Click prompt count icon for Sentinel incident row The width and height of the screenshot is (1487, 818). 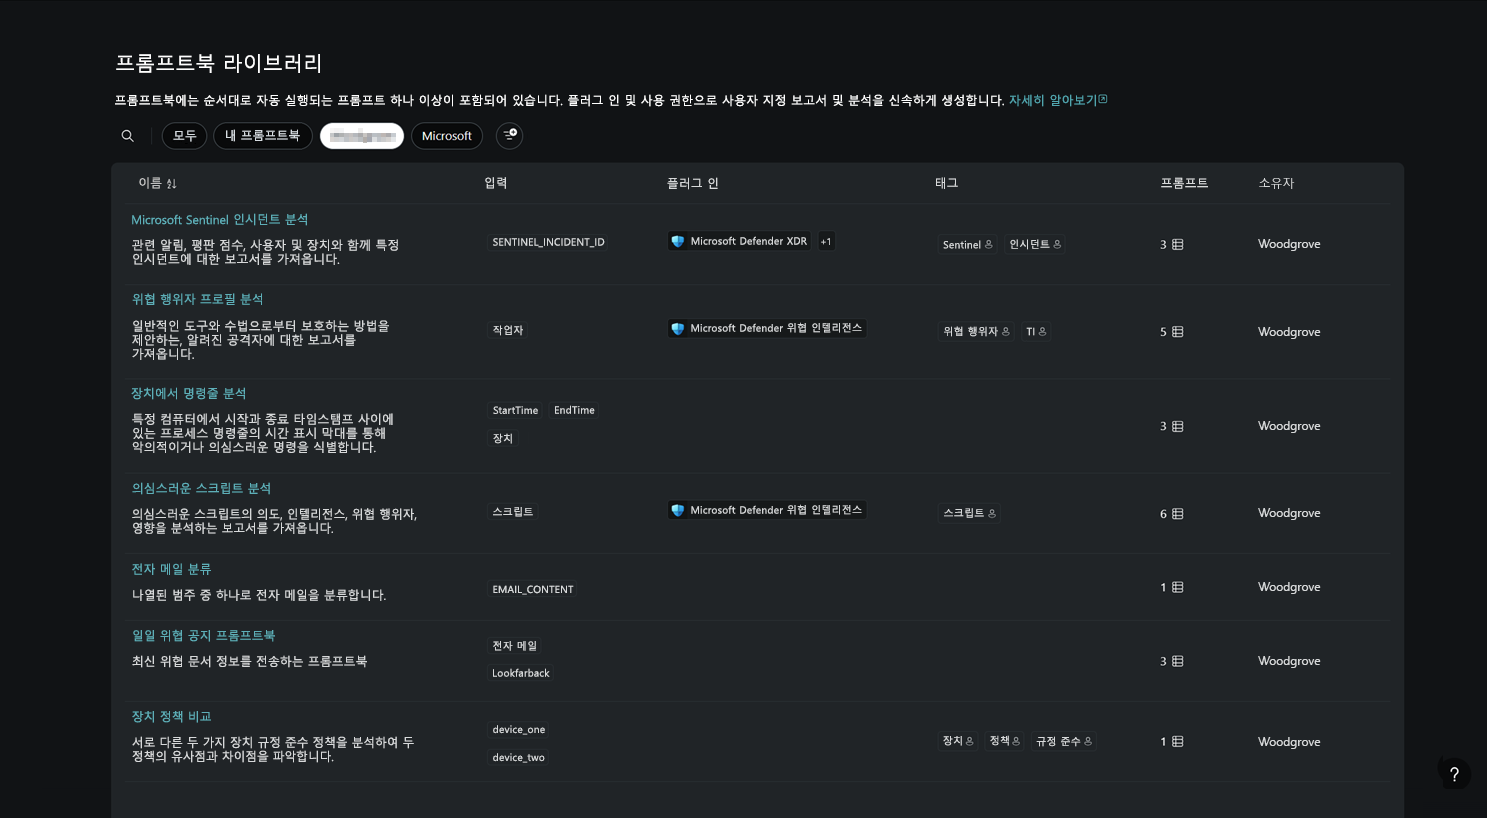1178,245
